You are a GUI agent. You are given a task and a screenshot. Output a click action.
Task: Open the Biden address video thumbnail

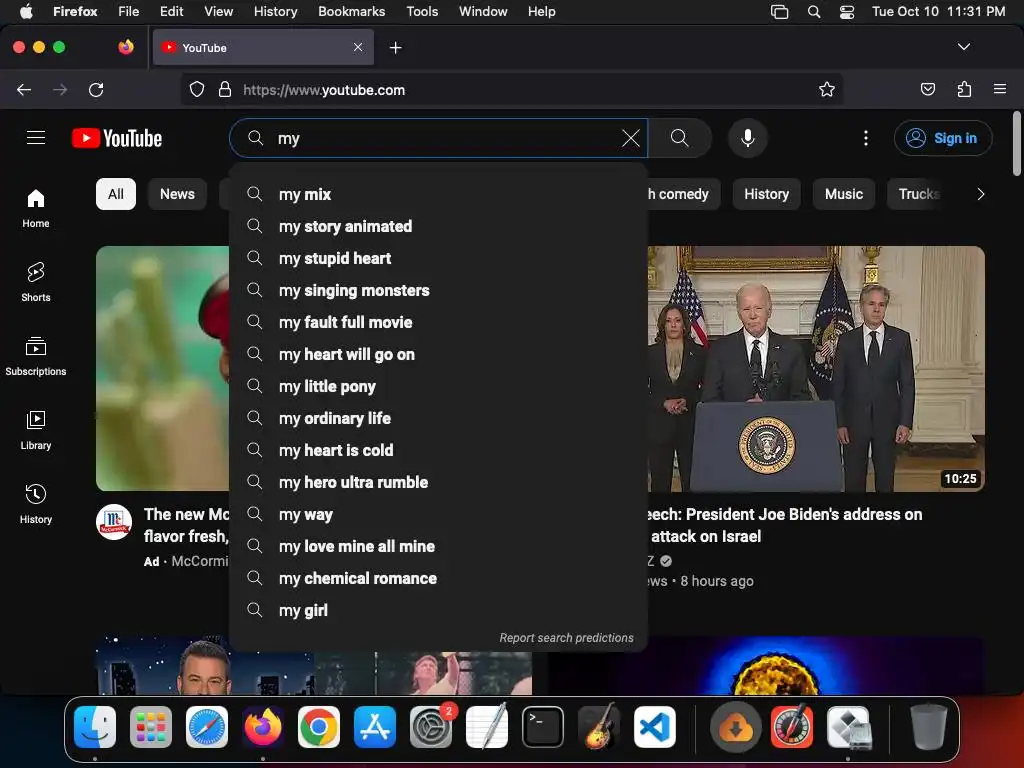coord(816,368)
